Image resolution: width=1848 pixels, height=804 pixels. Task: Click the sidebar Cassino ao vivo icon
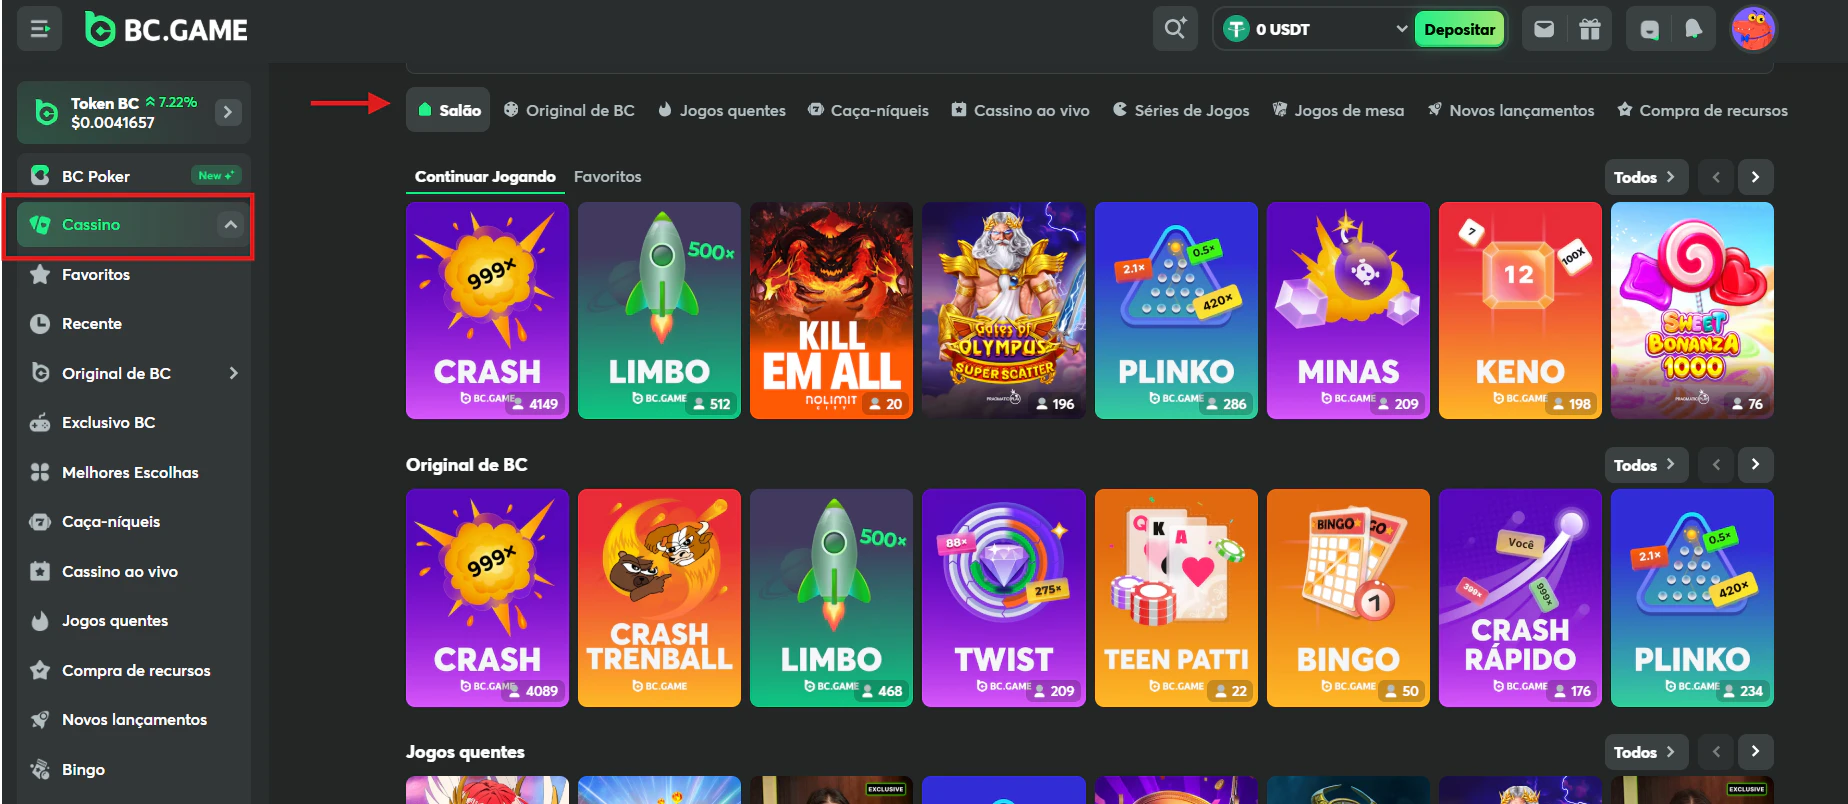[x=40, y=571]
